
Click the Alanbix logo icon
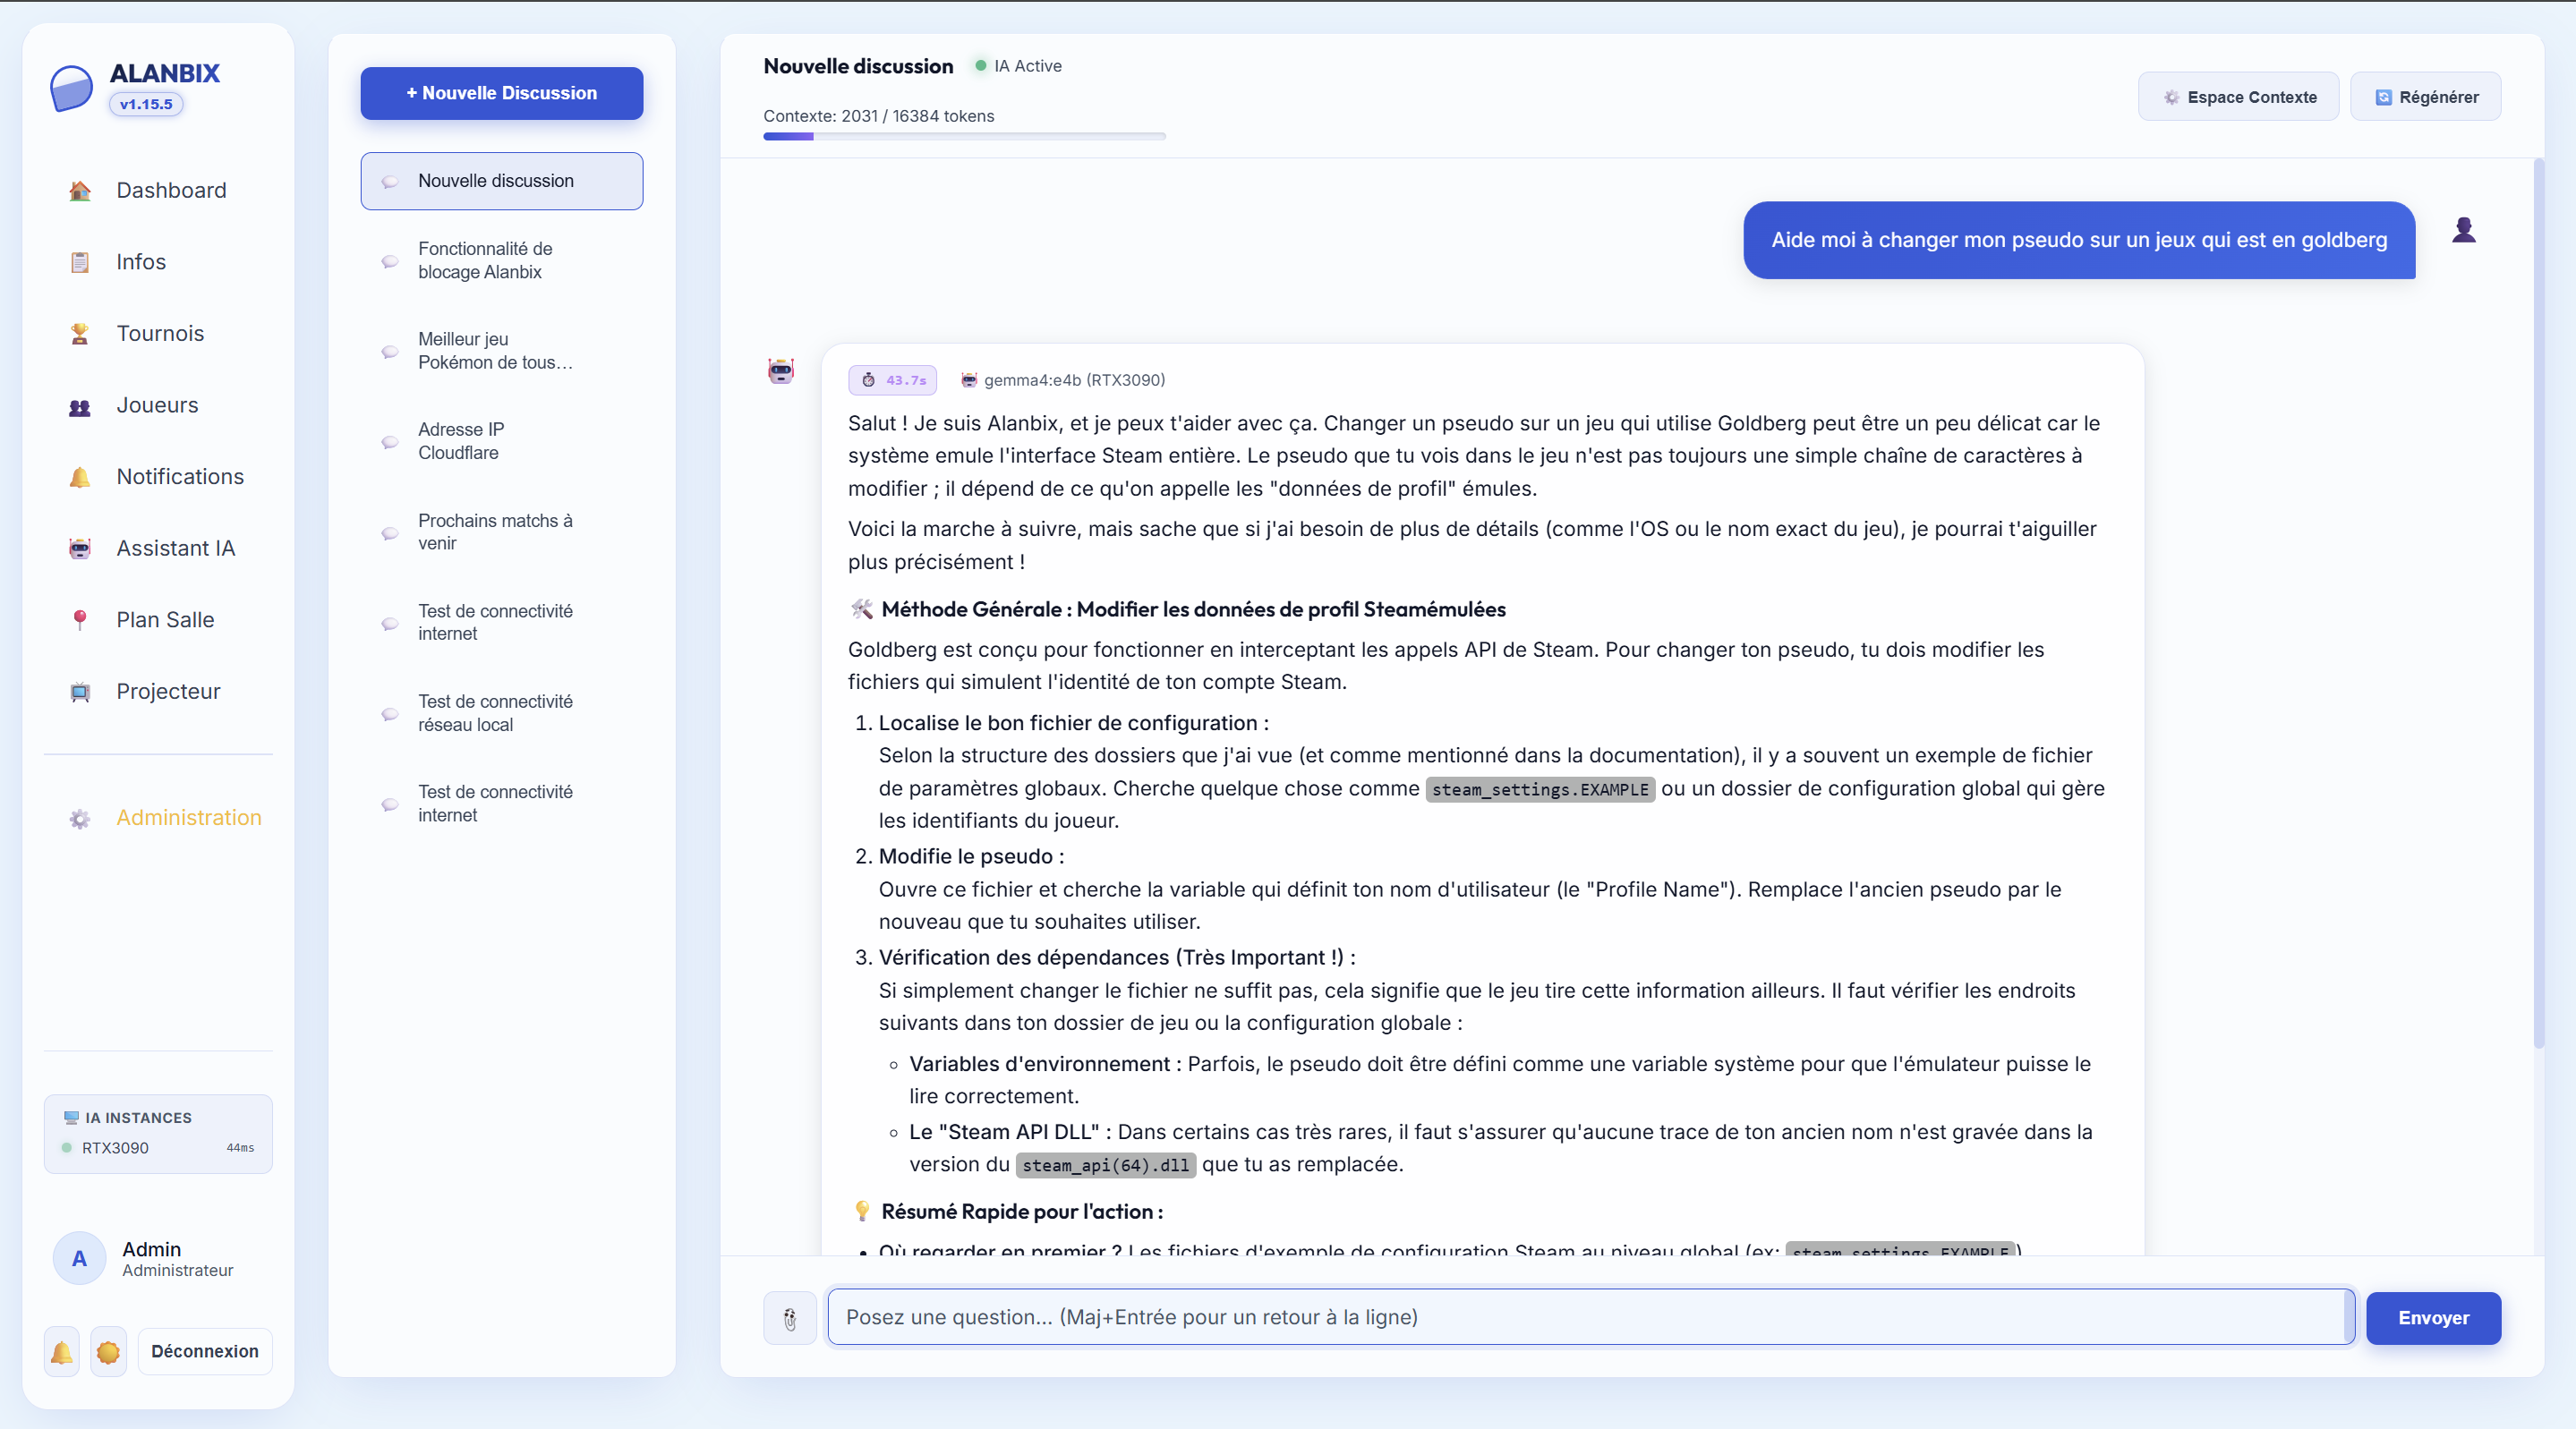[71, 89]
